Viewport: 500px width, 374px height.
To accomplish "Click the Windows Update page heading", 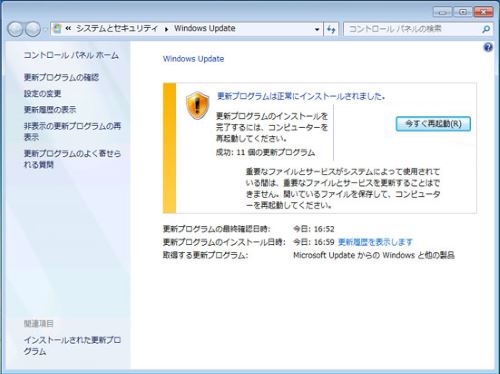I will [193, 59].
